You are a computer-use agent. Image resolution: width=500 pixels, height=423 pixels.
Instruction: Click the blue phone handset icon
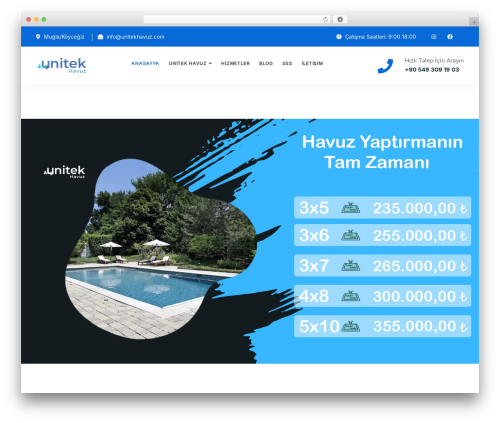[x=385, y=66]
